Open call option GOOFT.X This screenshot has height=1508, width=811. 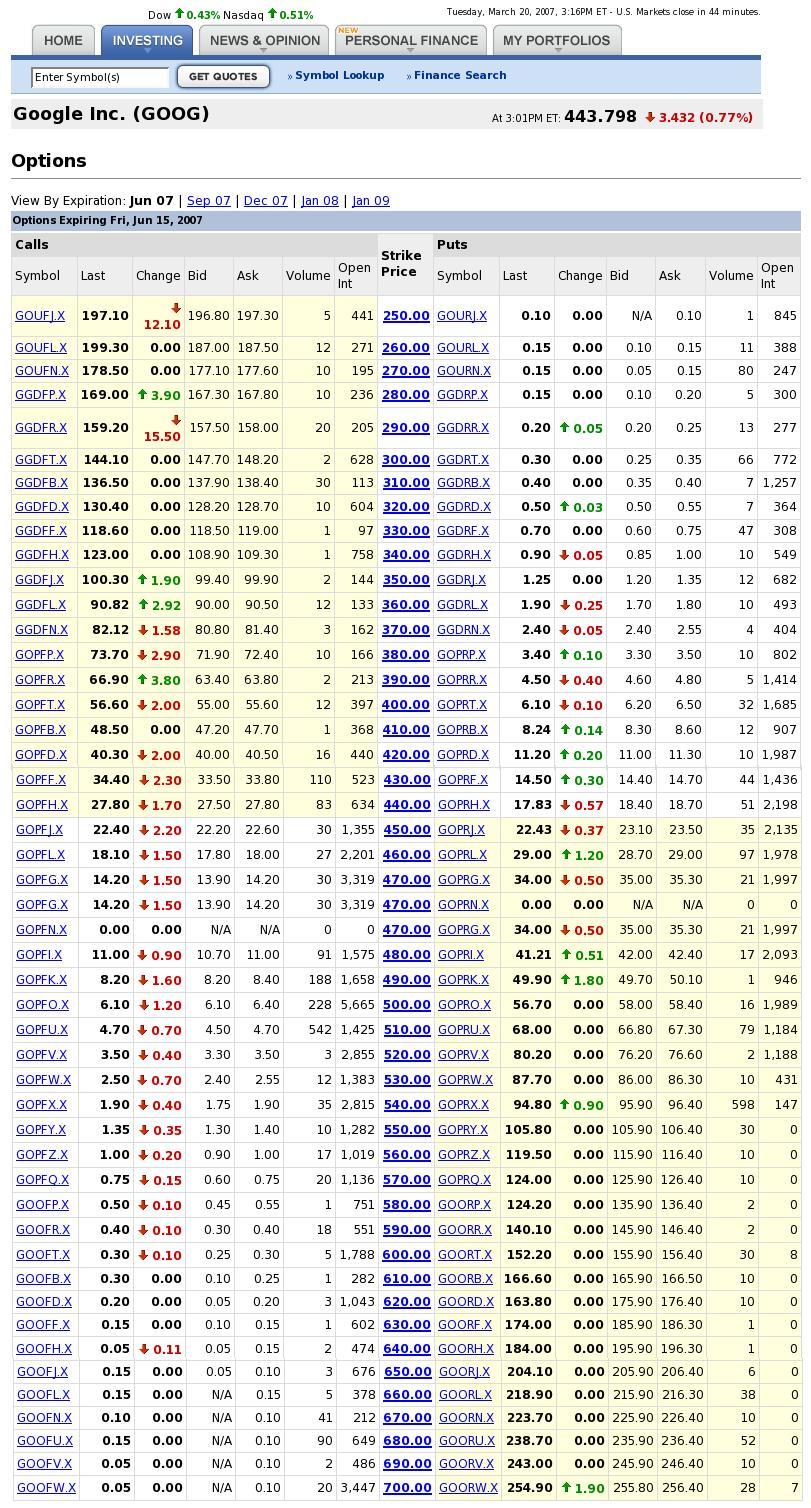pyautogui.click(x=43, y=1255)
